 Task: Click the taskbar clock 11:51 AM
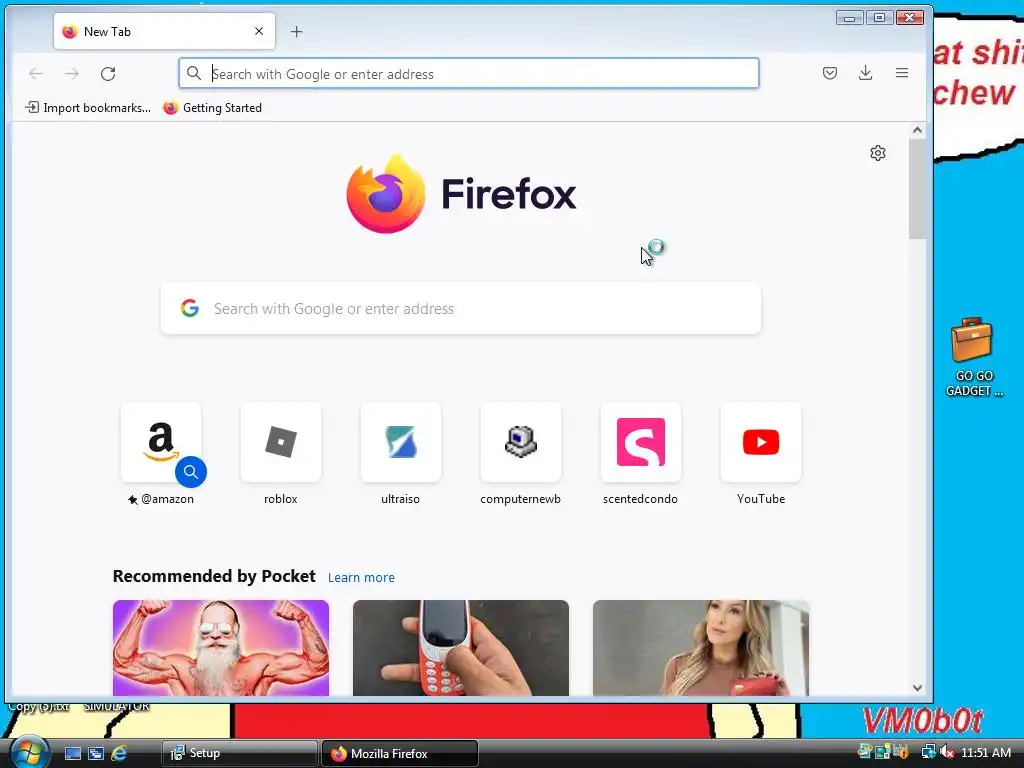point(986,752)
